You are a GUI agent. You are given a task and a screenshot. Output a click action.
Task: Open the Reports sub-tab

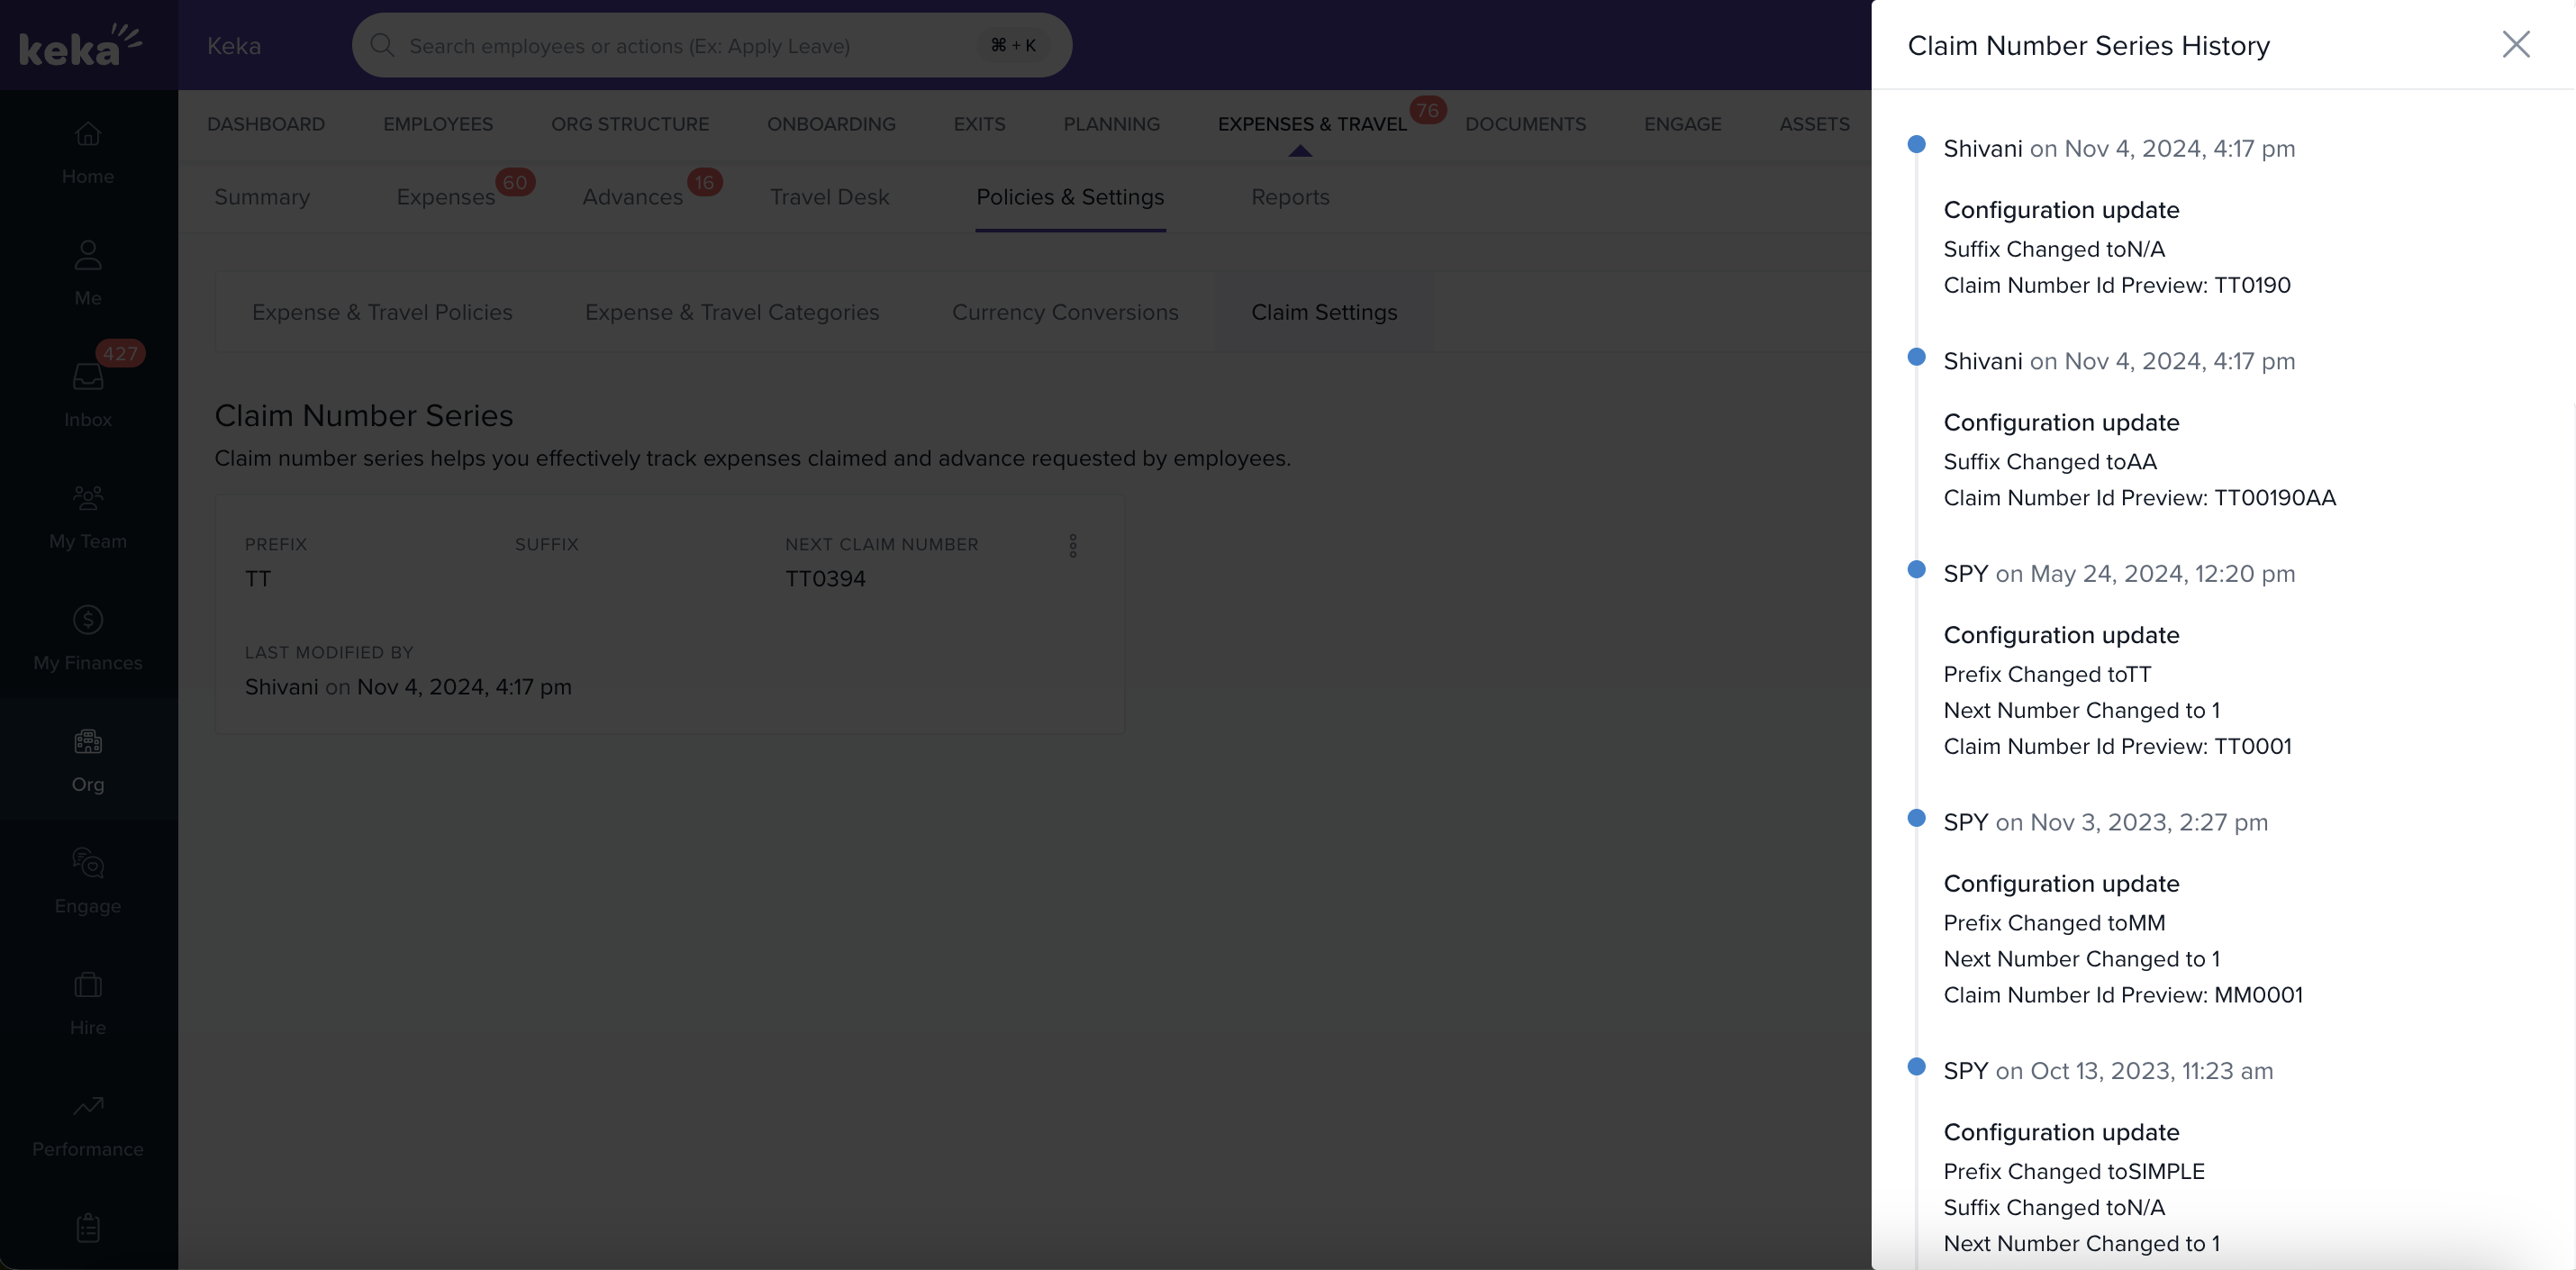[x=1290, y=197]
